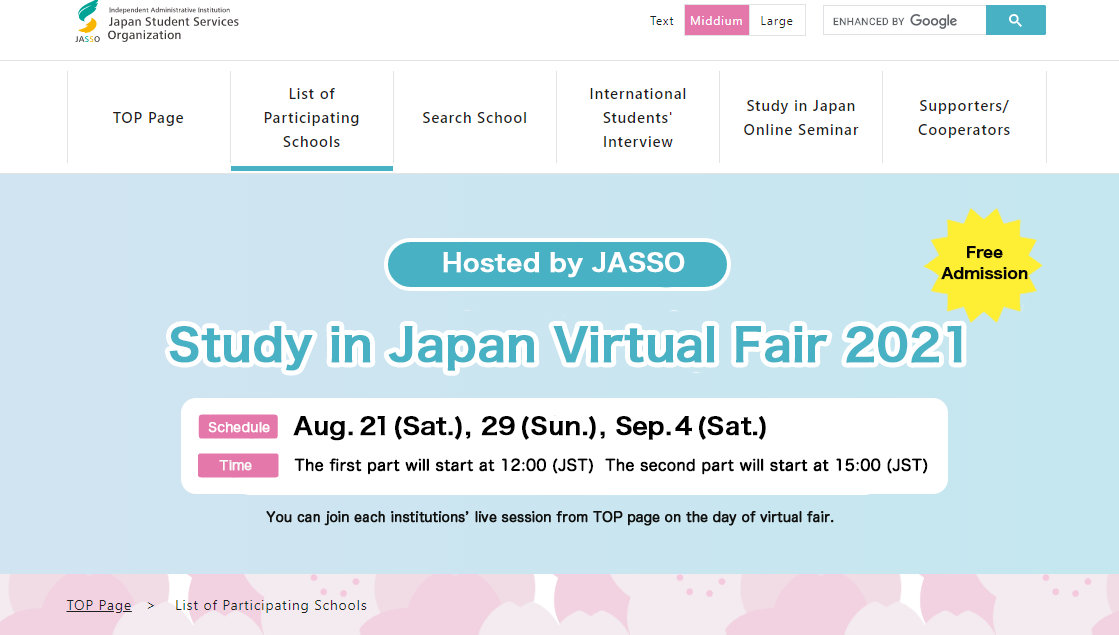
Task: Click the 'second part will start at 15:00' text
Action: [x=766, y=465]
